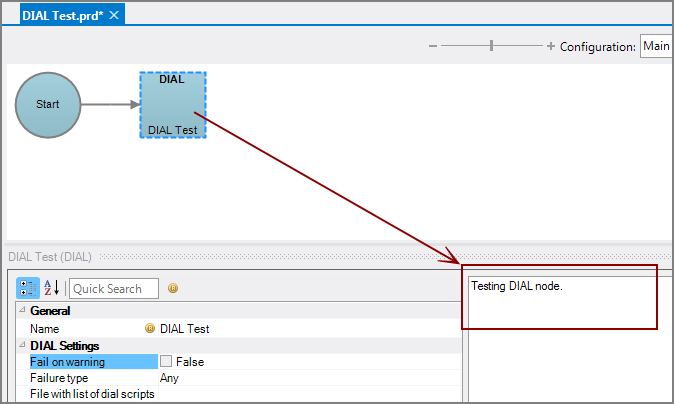Click the gold icon beside Name property
This screenshot has height=404, width=674.
click(150, 328)
